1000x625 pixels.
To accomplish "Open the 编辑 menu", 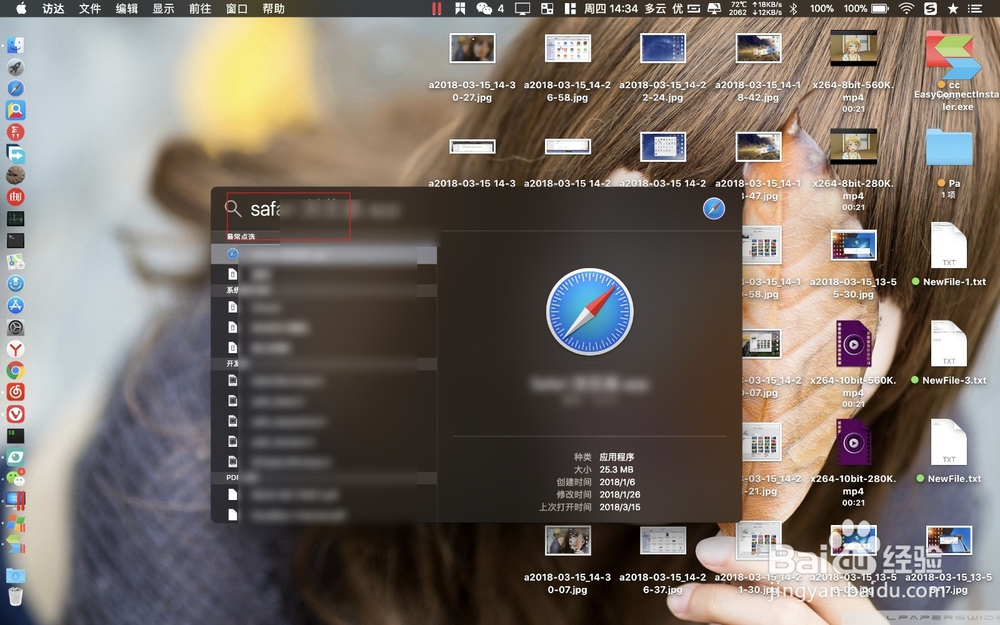I will pyautogui.click(x=127, y=8).
